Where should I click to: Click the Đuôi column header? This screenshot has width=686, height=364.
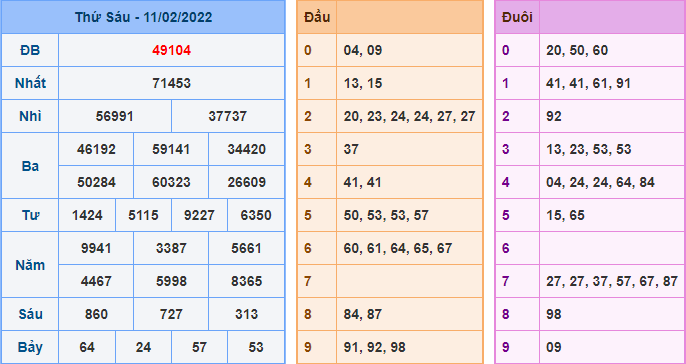tap(517, 17)
